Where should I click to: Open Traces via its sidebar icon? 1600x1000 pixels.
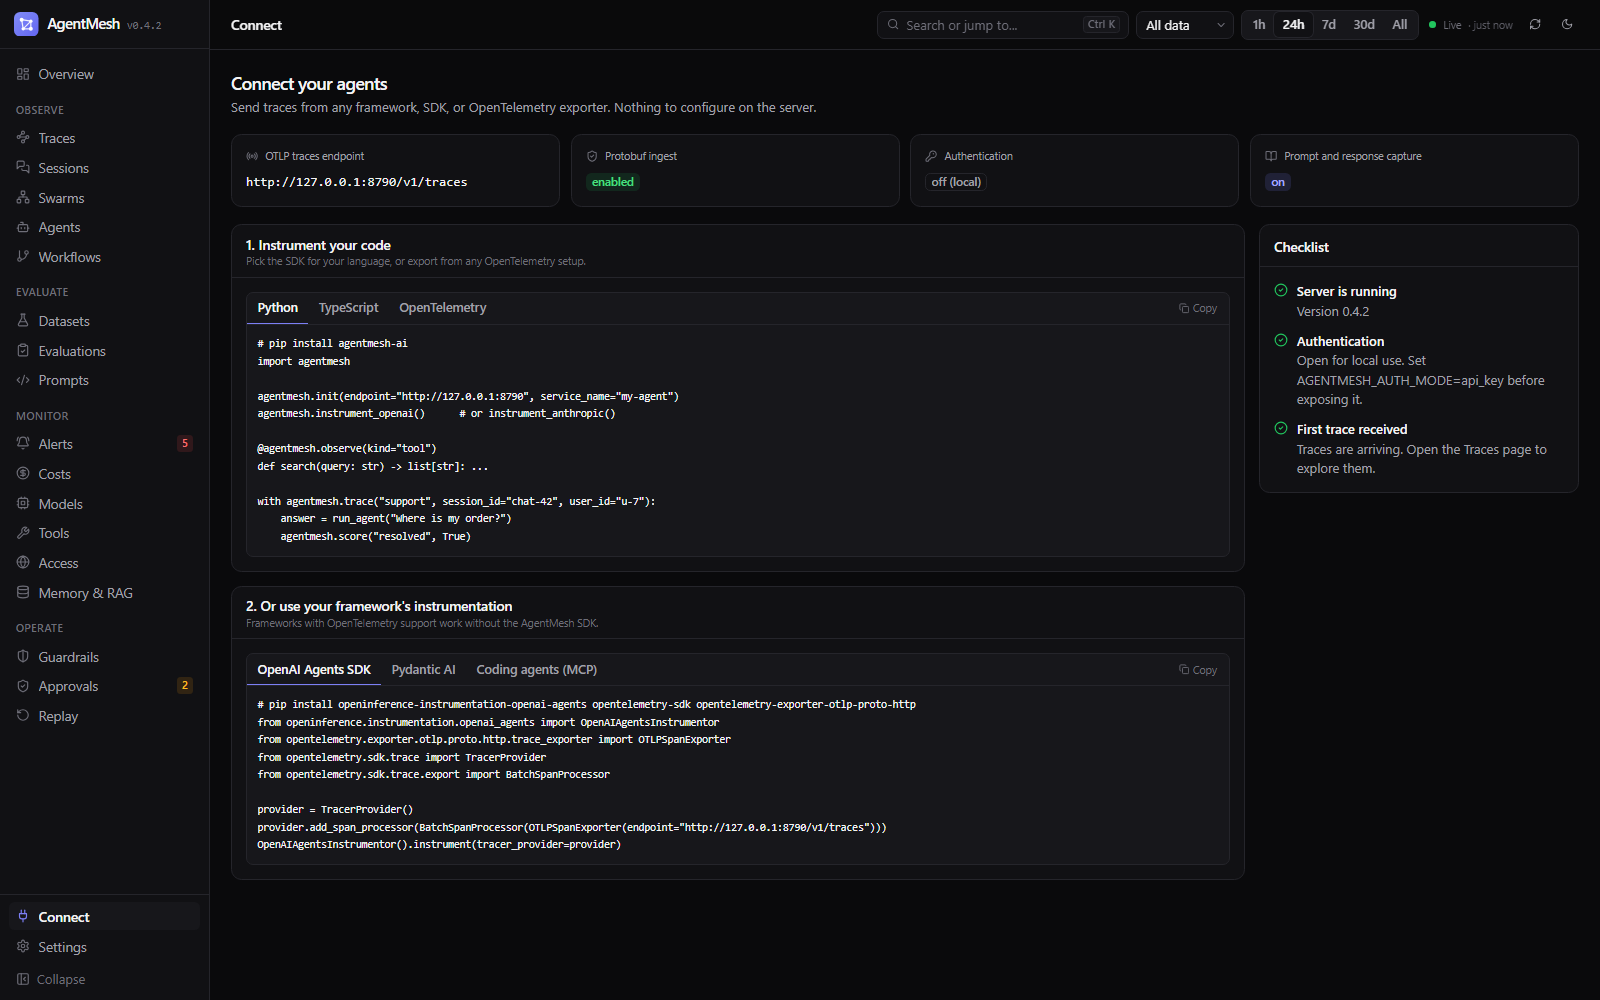[x=23, y=138]
